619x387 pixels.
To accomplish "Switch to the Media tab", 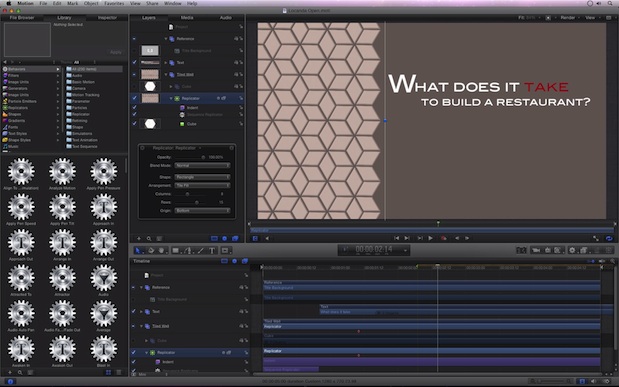I will 187,18.
